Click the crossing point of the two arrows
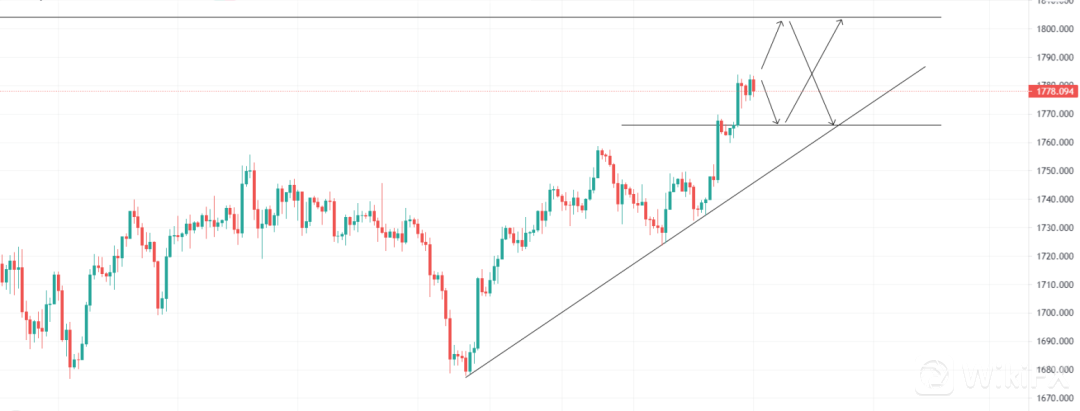1080x411 pixels. 810,73
